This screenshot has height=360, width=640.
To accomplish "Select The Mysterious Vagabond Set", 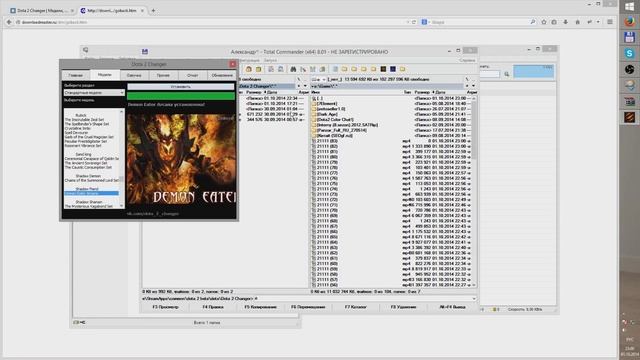I will [89, 207].
